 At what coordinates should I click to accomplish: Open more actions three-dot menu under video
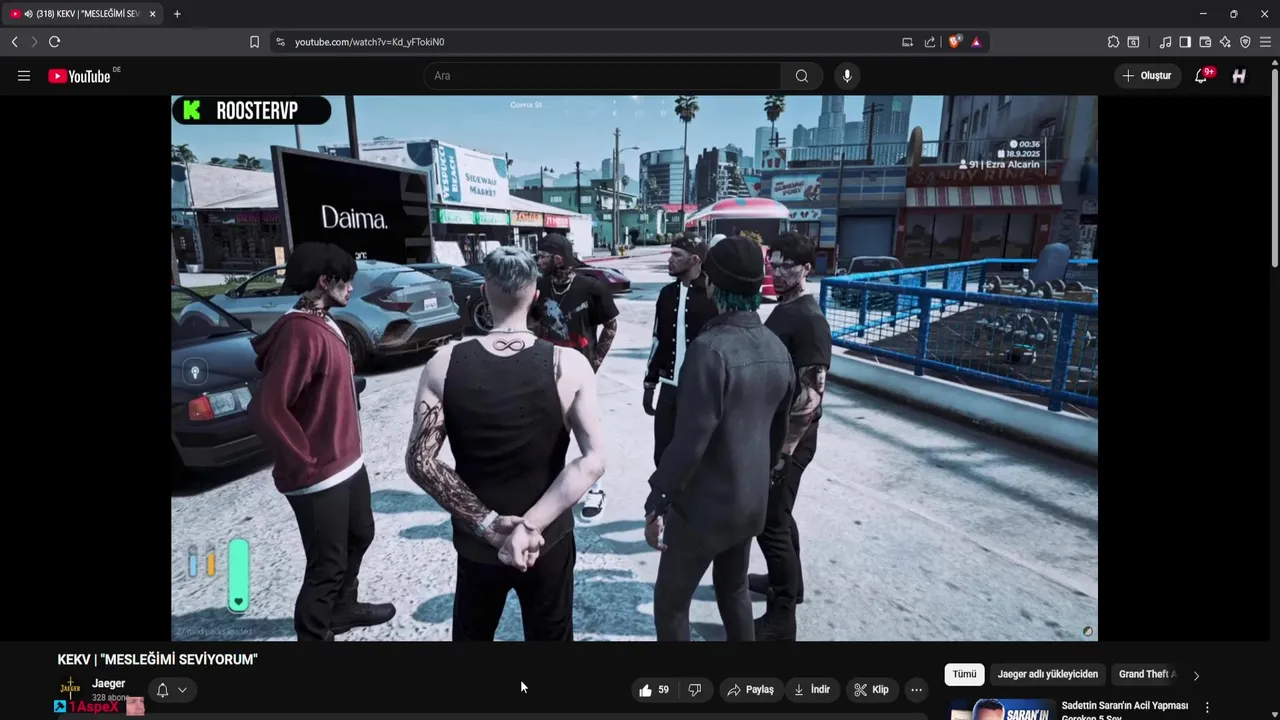coord(916,690)
